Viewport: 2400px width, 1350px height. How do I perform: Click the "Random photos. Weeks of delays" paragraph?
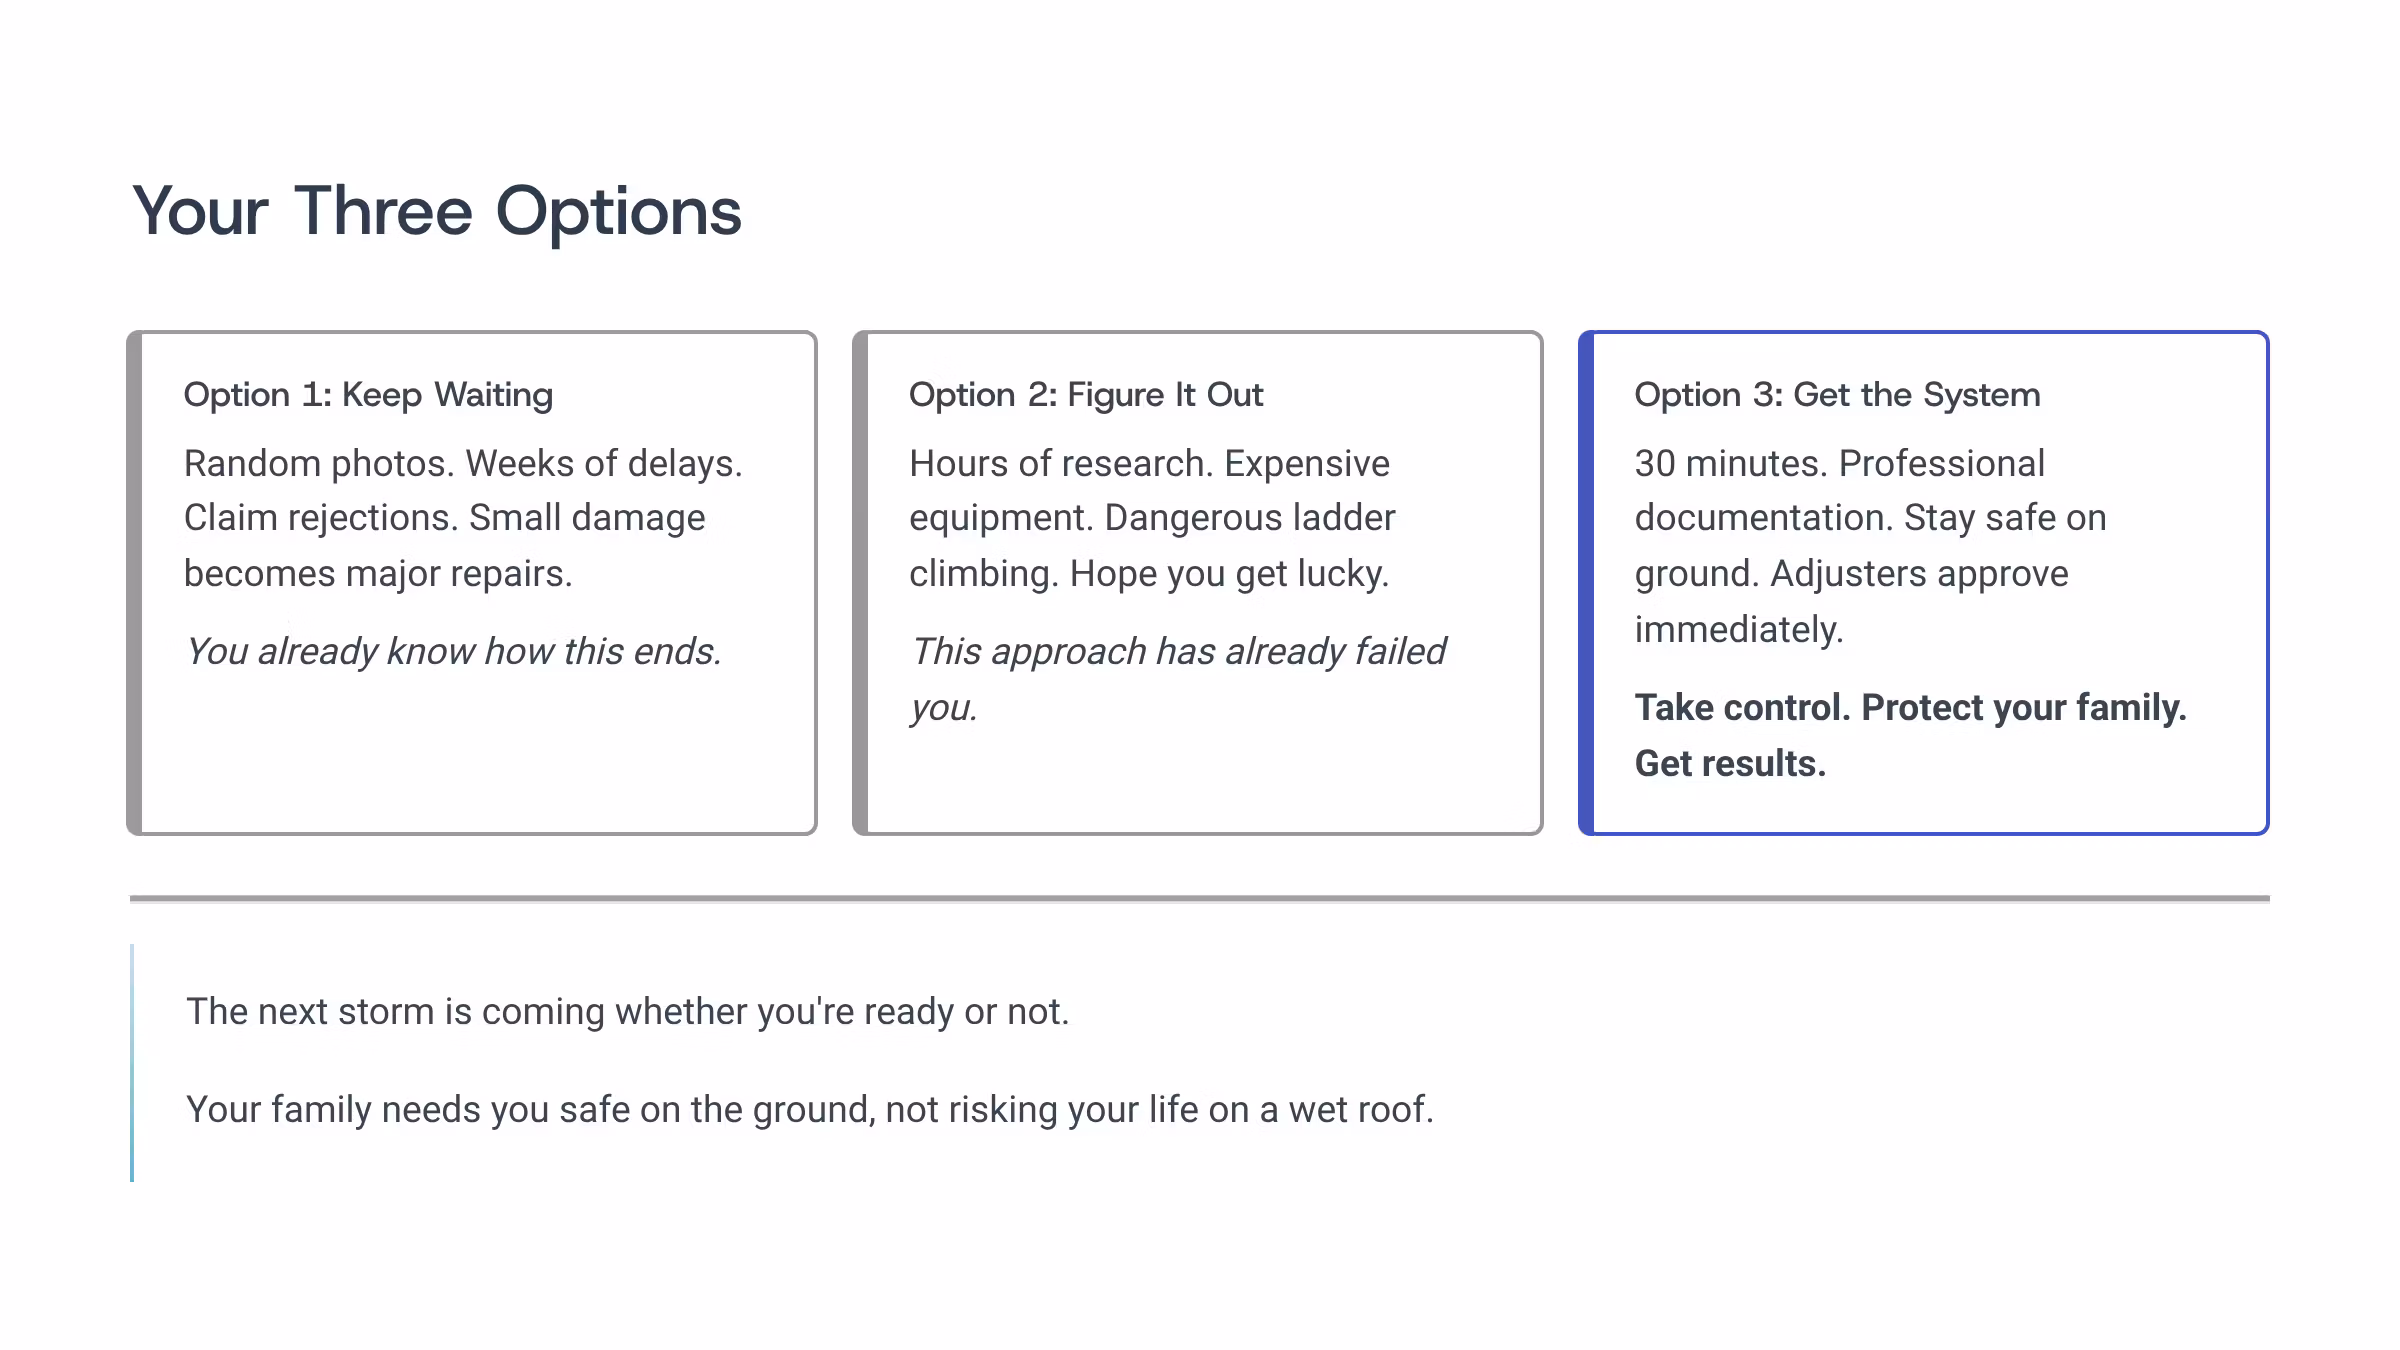463,518
